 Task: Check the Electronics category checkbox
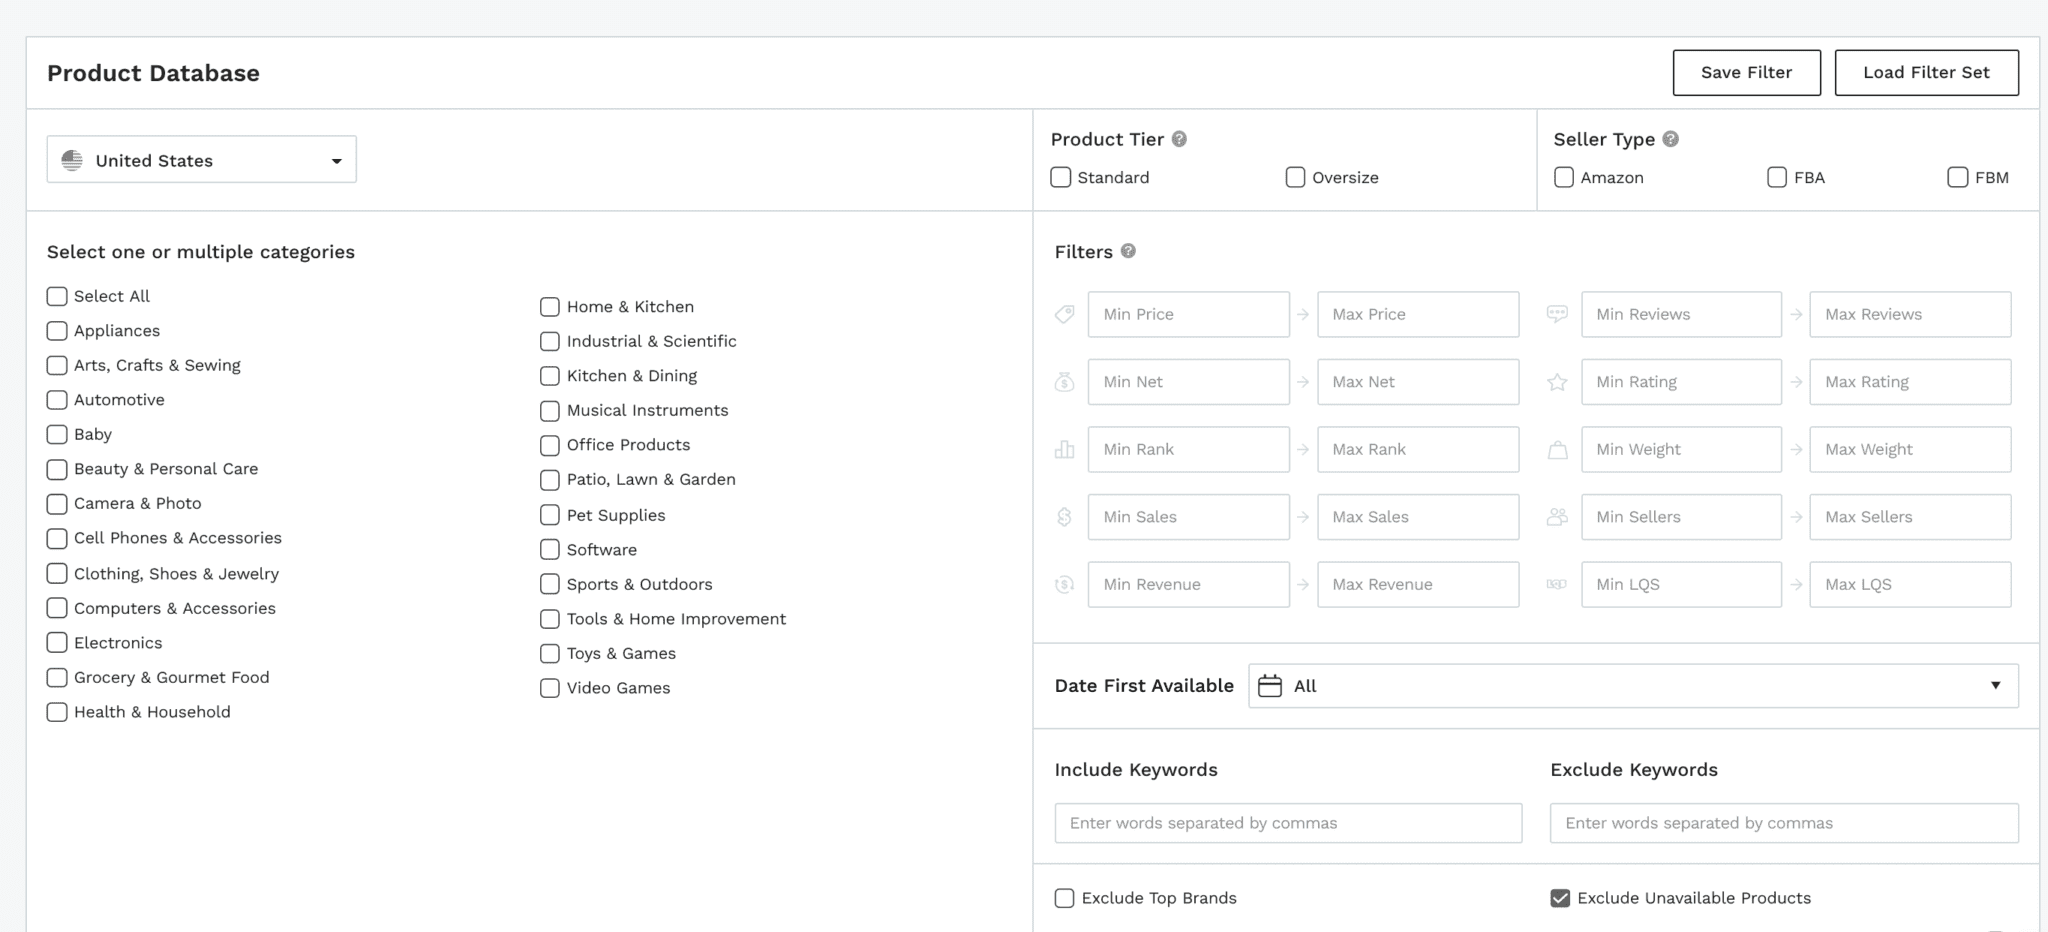(x=57, y=643)
